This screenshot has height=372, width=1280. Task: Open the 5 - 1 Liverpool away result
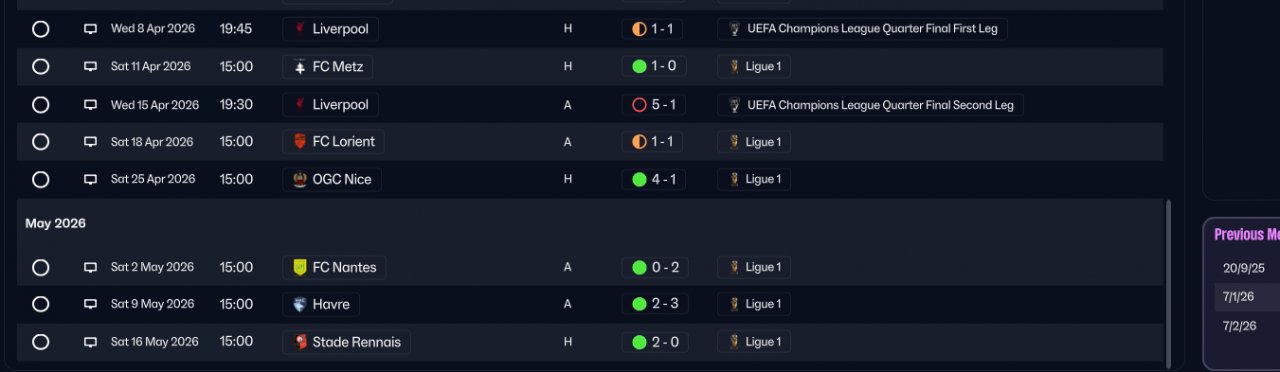pos(652,105)
